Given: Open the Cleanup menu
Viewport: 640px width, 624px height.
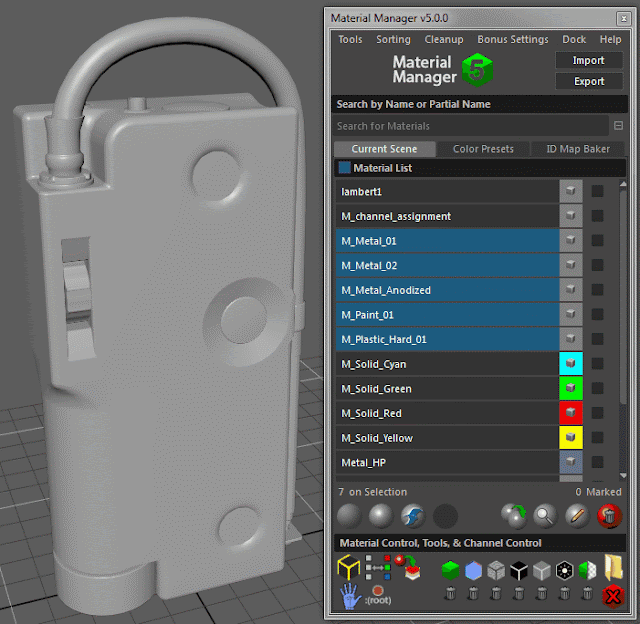Looking at the screenshot, I should pos(444,40).
